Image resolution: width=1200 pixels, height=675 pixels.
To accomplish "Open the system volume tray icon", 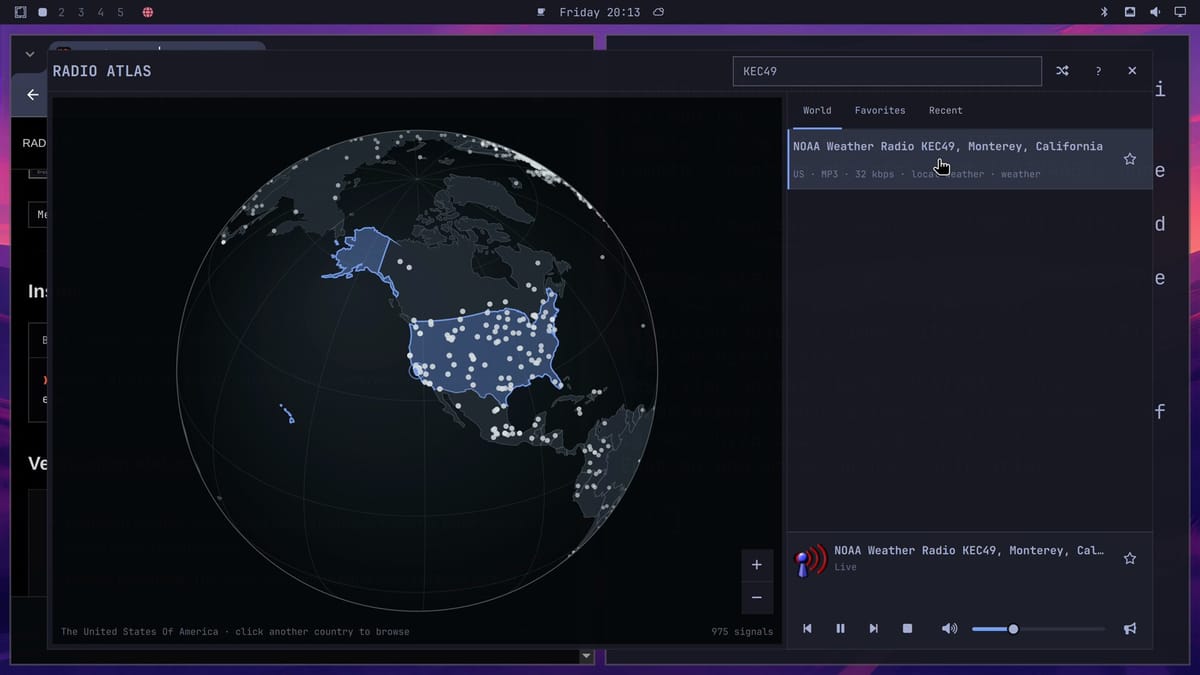I will [x=1155, y=12].
